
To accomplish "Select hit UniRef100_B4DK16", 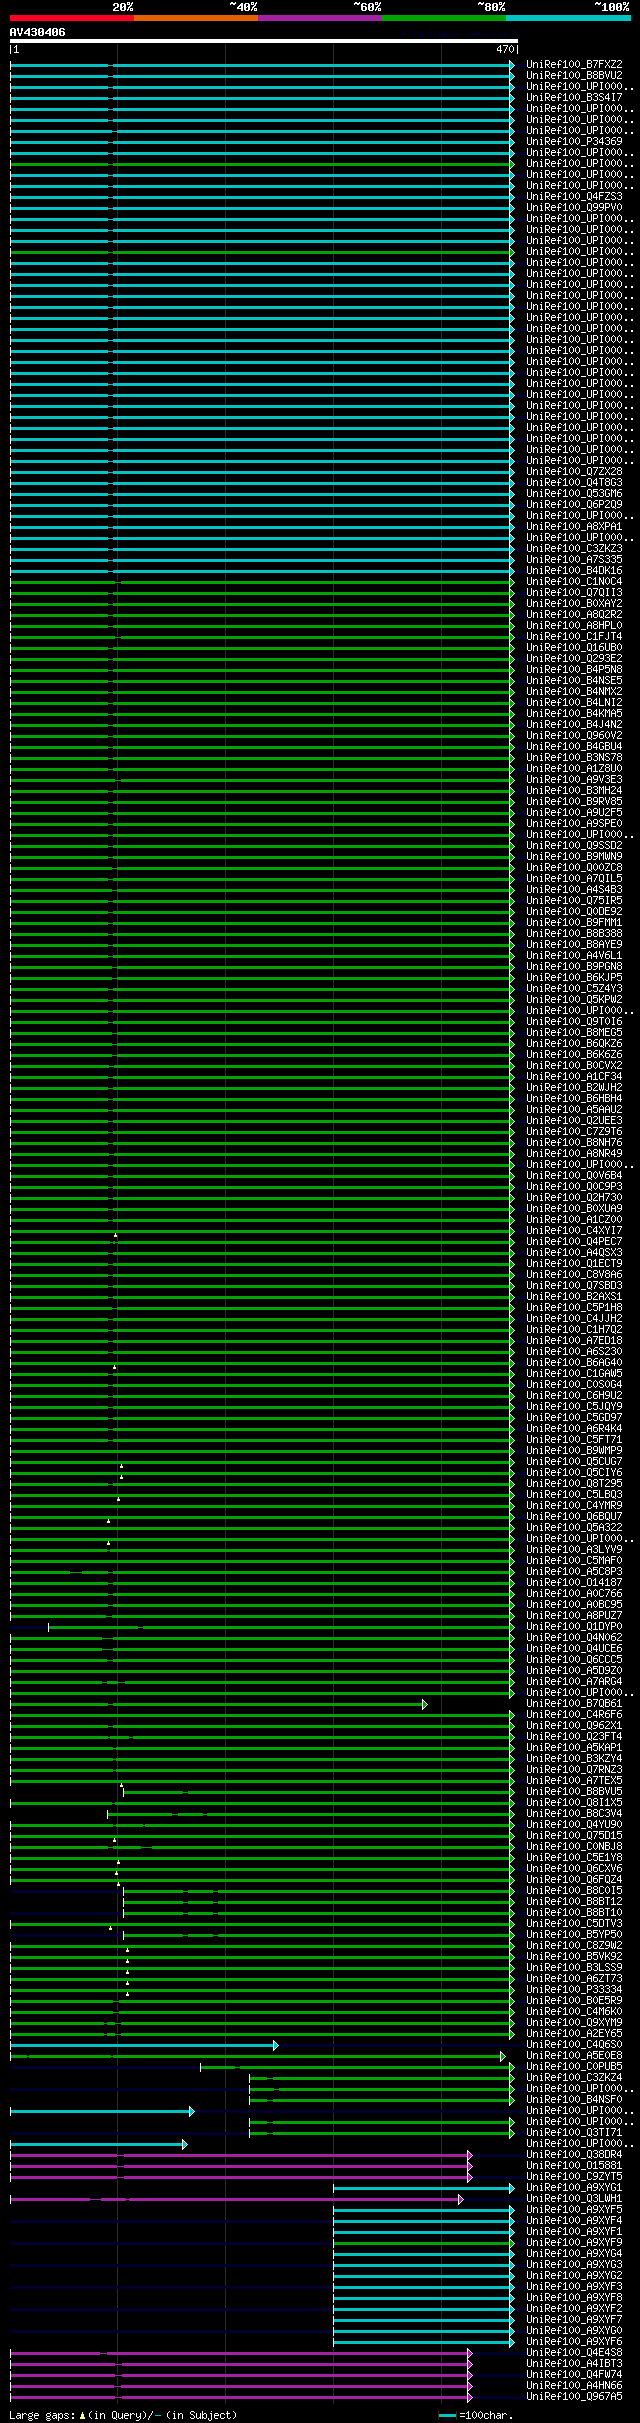I will (x=574, y=570).
